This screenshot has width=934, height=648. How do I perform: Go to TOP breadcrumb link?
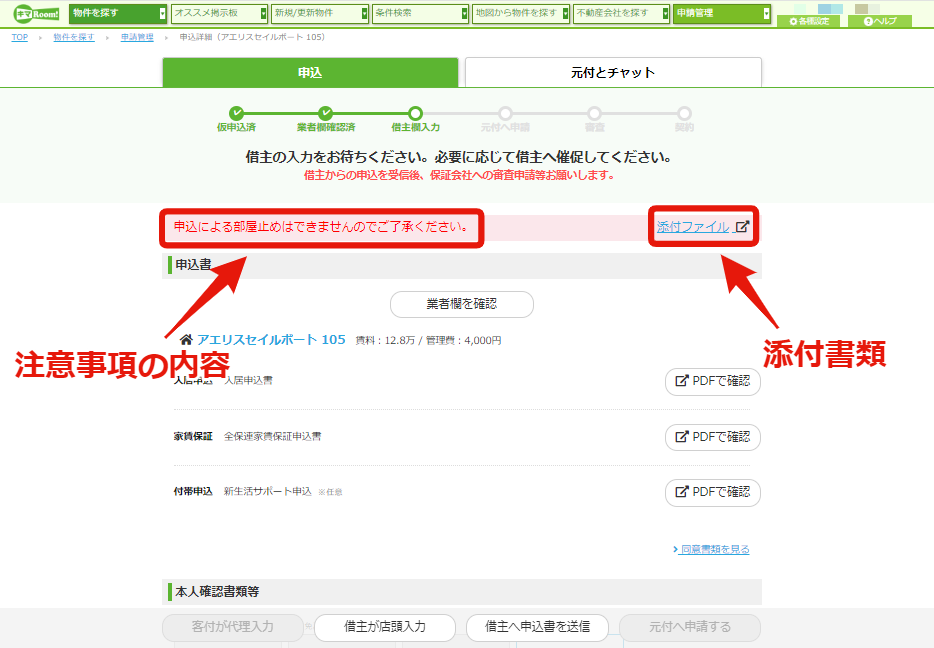coord(20,37)
